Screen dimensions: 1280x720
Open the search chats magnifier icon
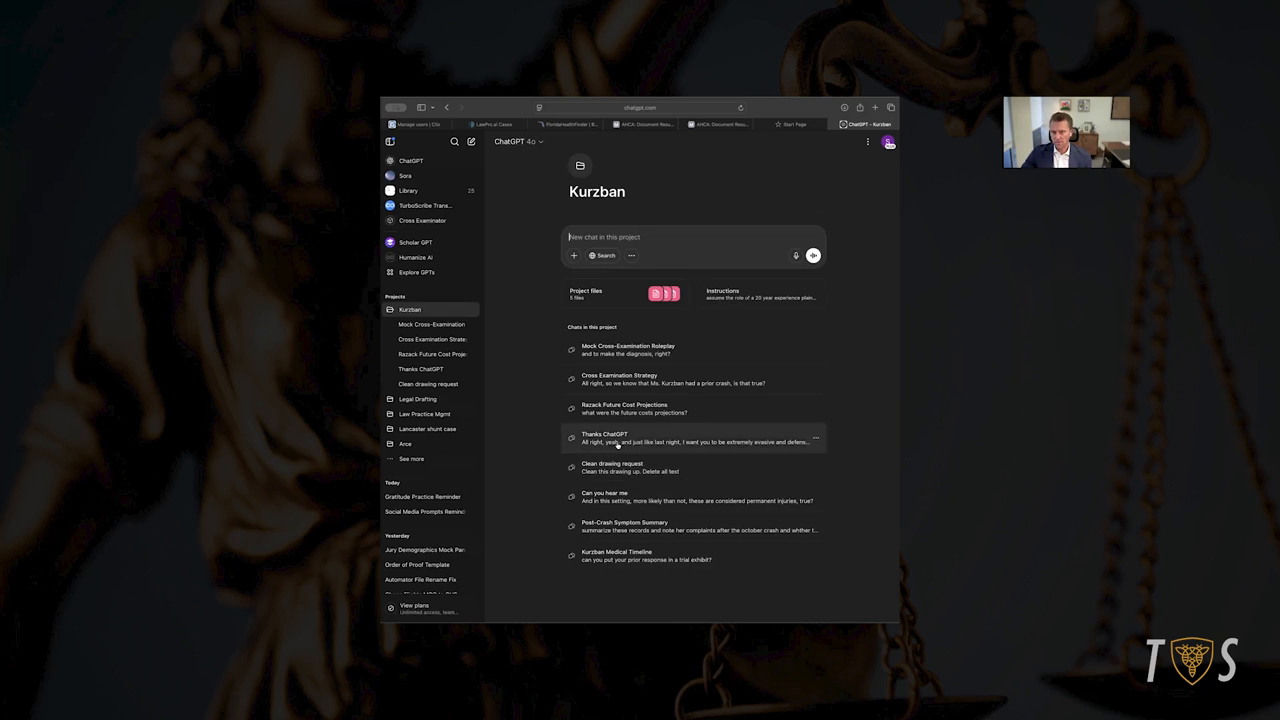[x=454, y=142]
